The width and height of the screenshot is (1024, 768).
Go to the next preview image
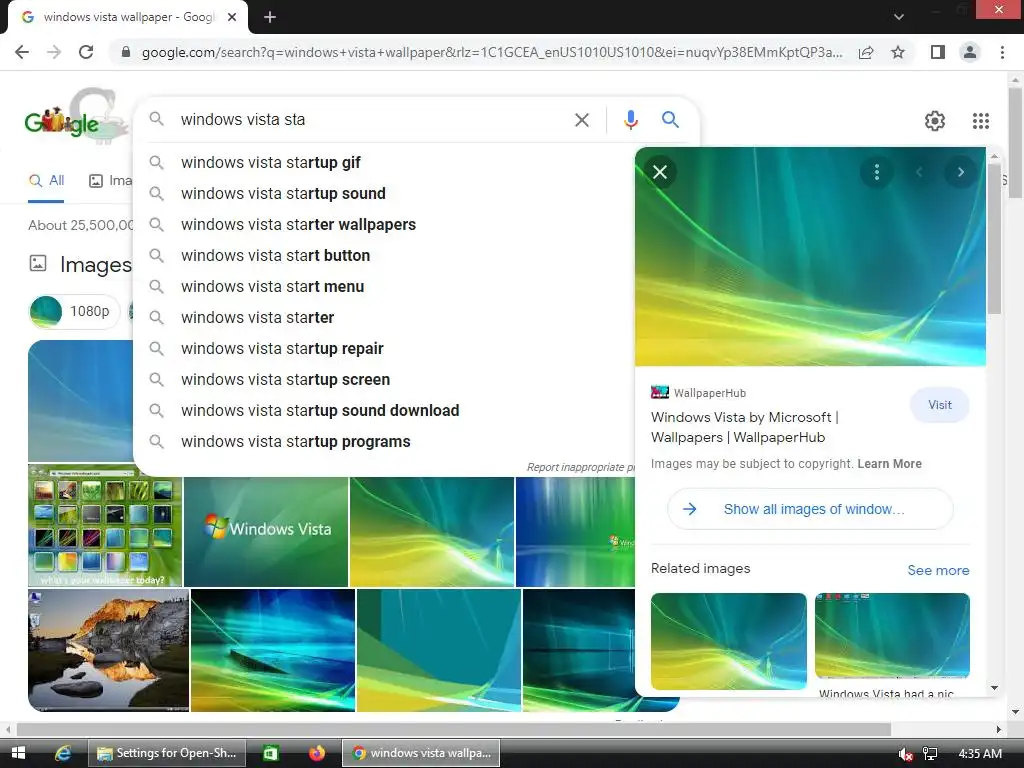coord(961,172)
